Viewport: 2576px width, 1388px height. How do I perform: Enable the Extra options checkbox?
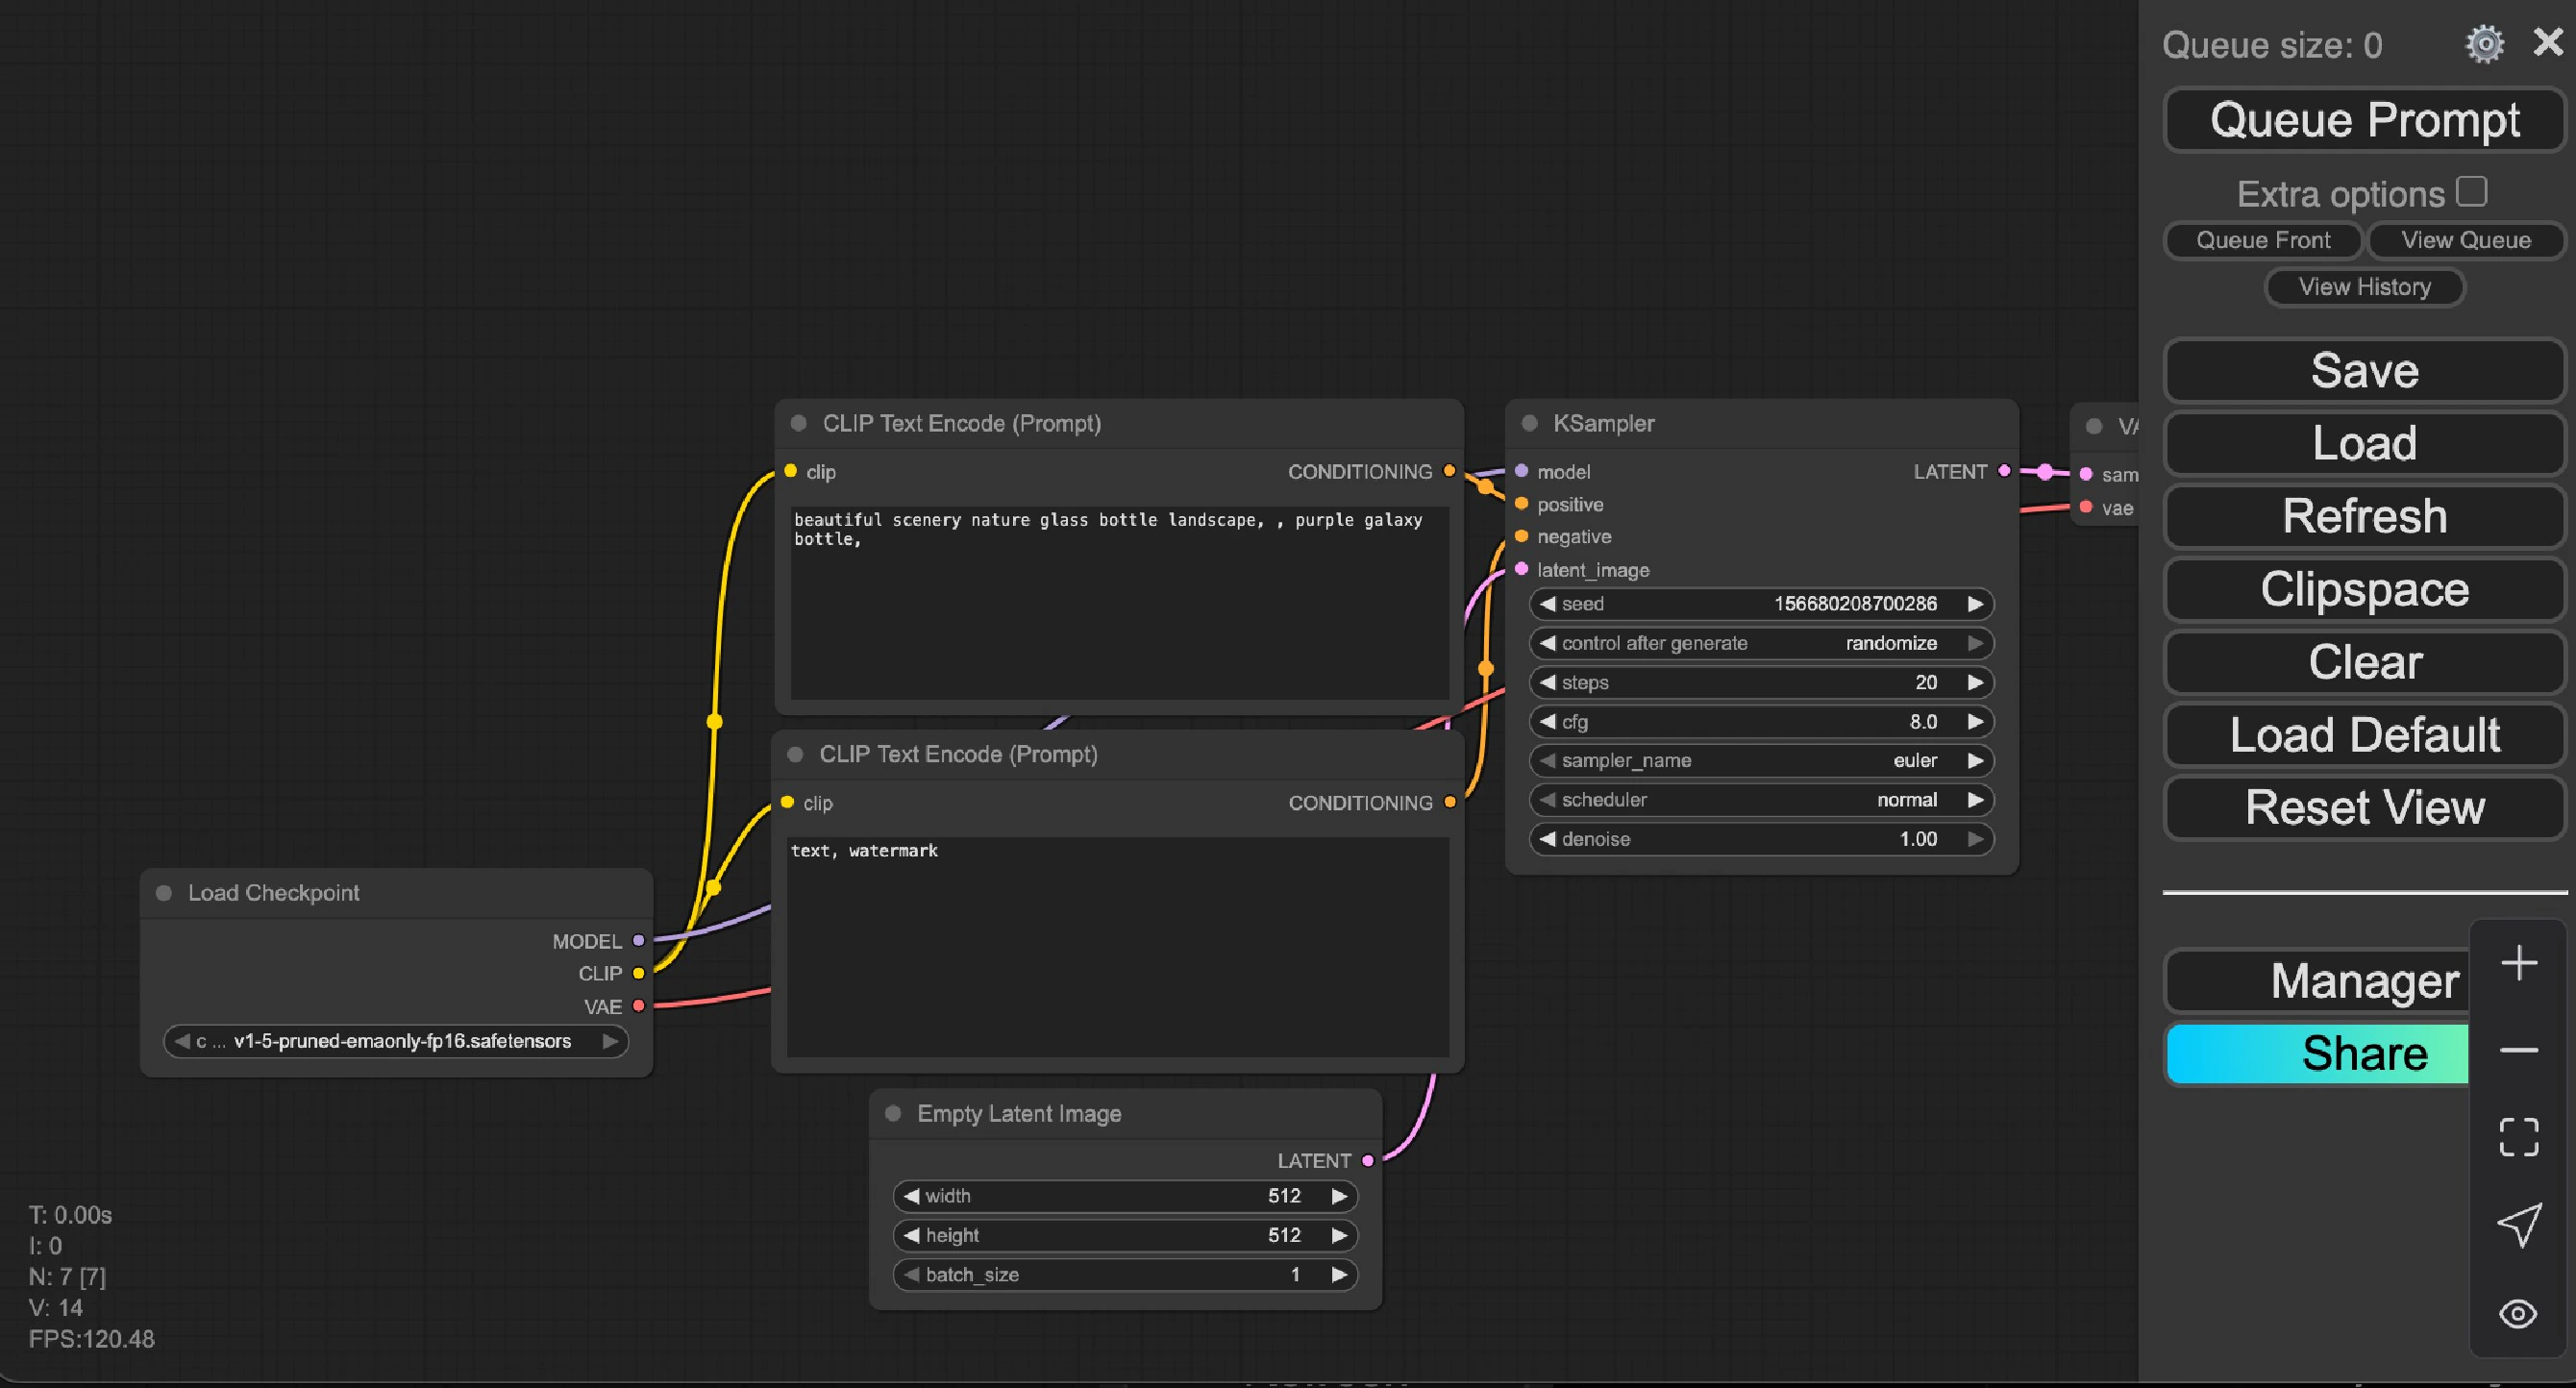pyautogui.click(x=2471, y=191)
